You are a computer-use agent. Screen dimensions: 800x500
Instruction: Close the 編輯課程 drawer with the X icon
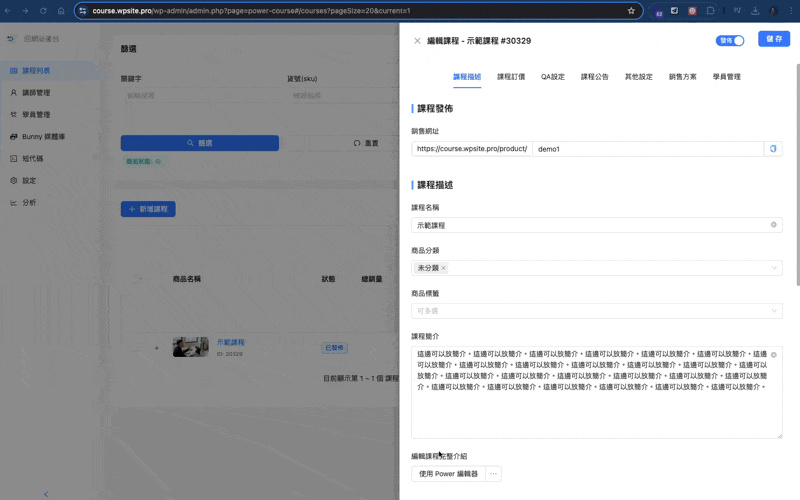pos(417,41)
